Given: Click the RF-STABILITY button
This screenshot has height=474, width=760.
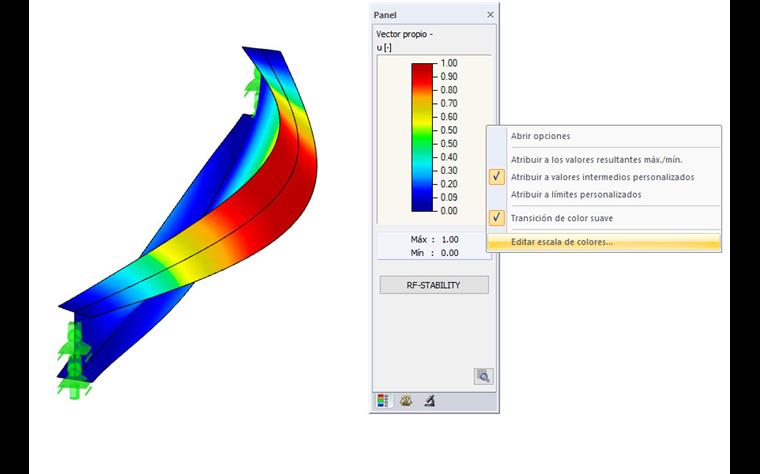Looking at the screenshot, I should pos(434,285).
